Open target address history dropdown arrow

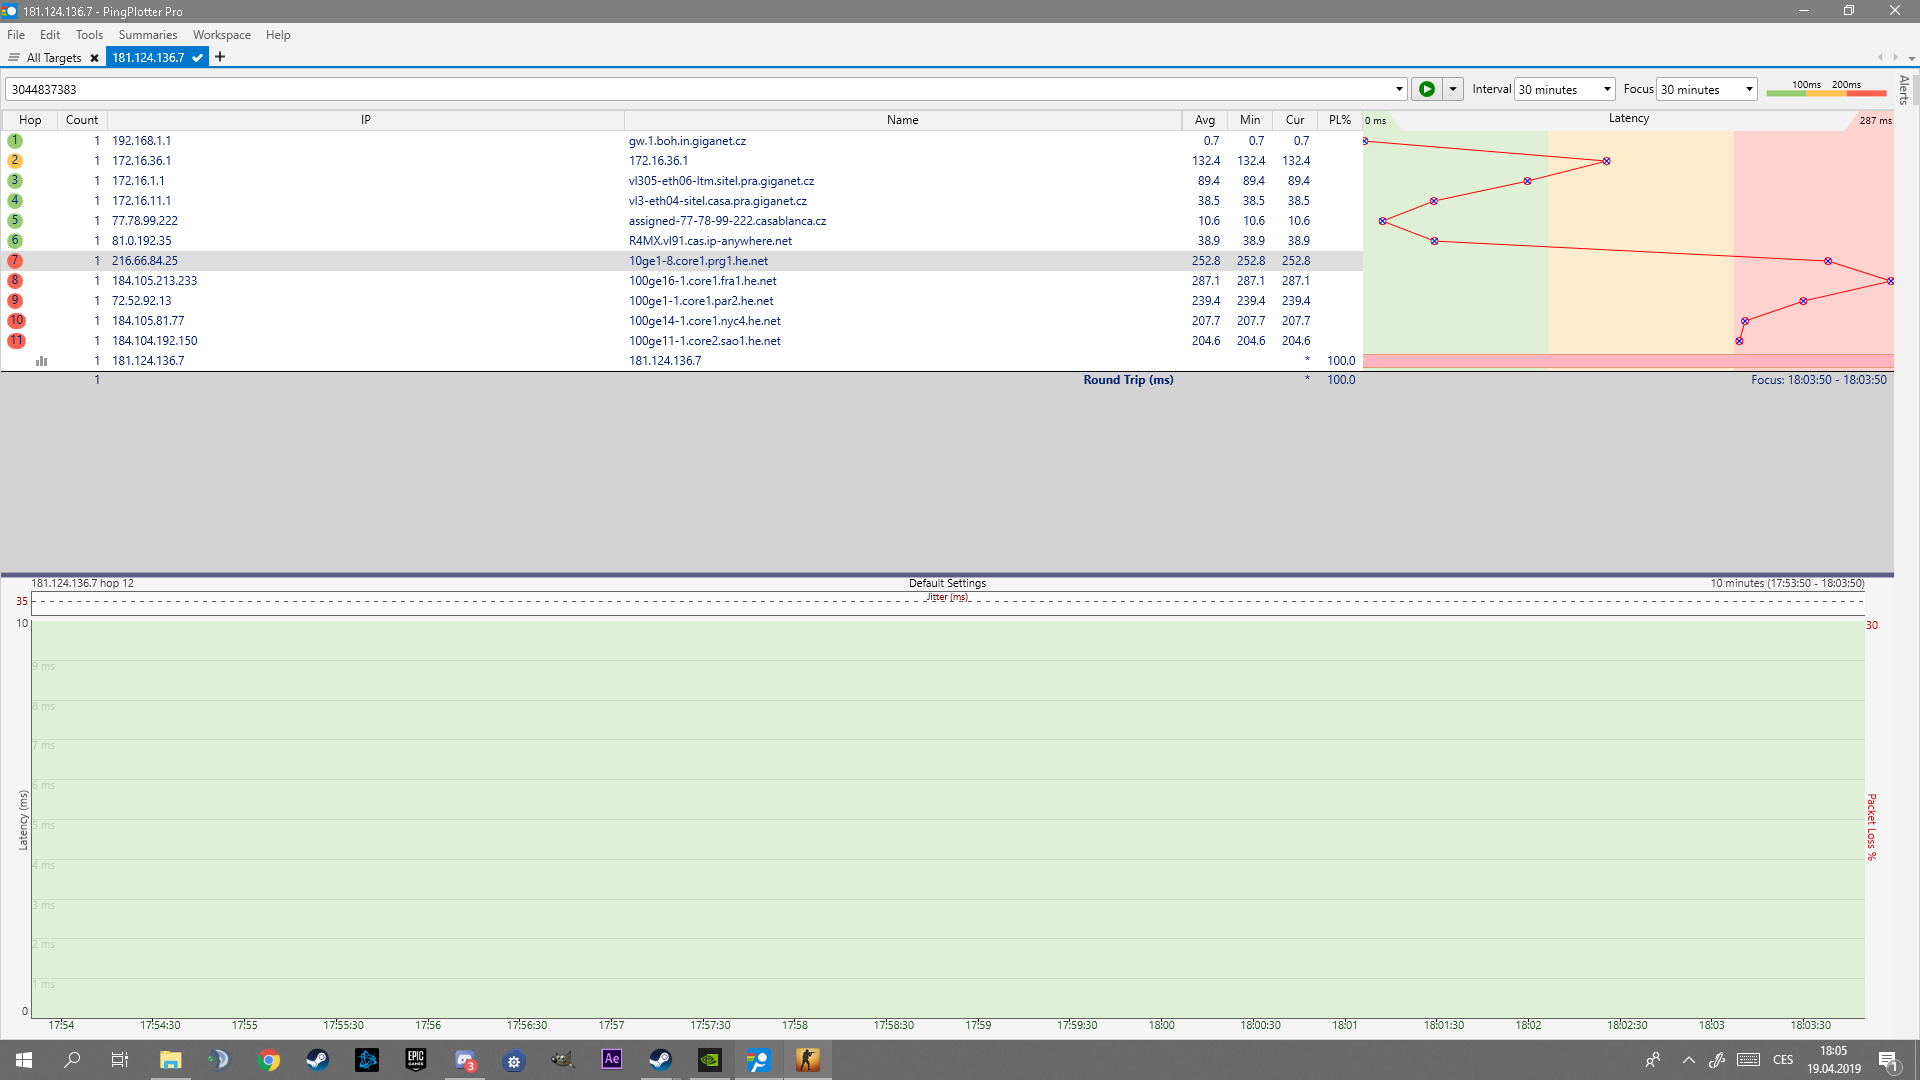click(1398, 89)
